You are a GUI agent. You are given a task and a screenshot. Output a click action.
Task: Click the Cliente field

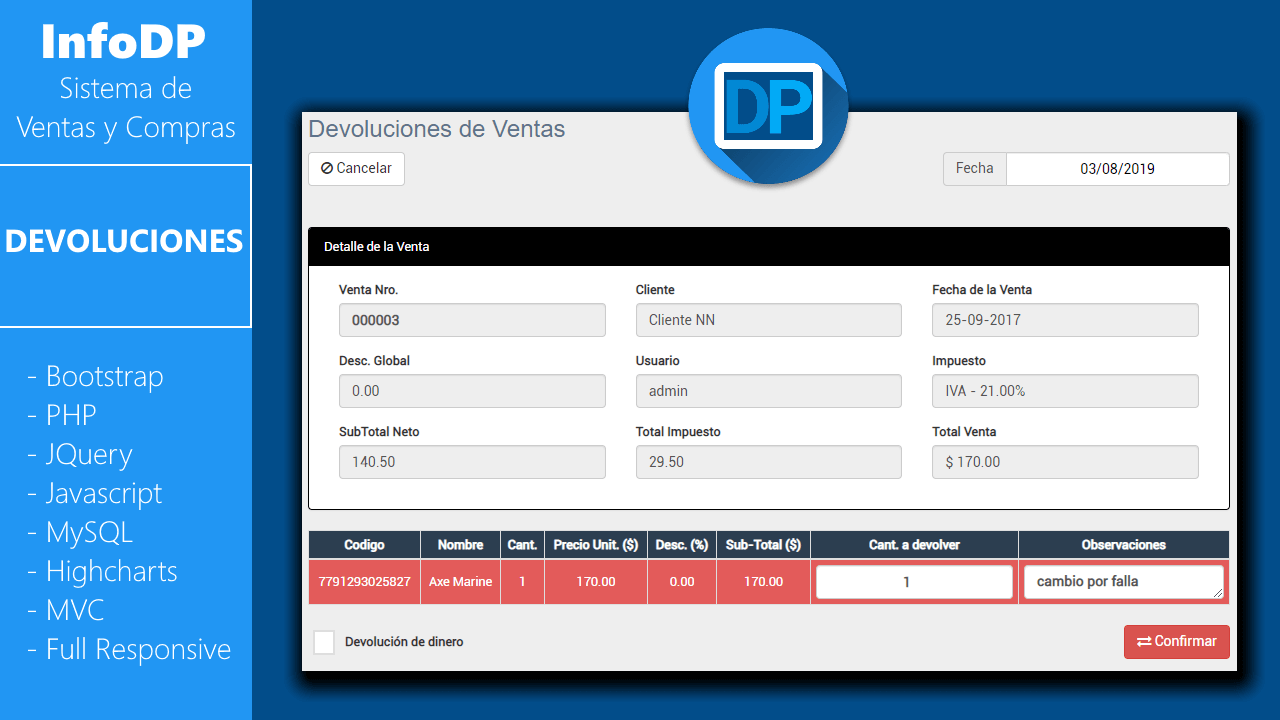pos(768,320)
